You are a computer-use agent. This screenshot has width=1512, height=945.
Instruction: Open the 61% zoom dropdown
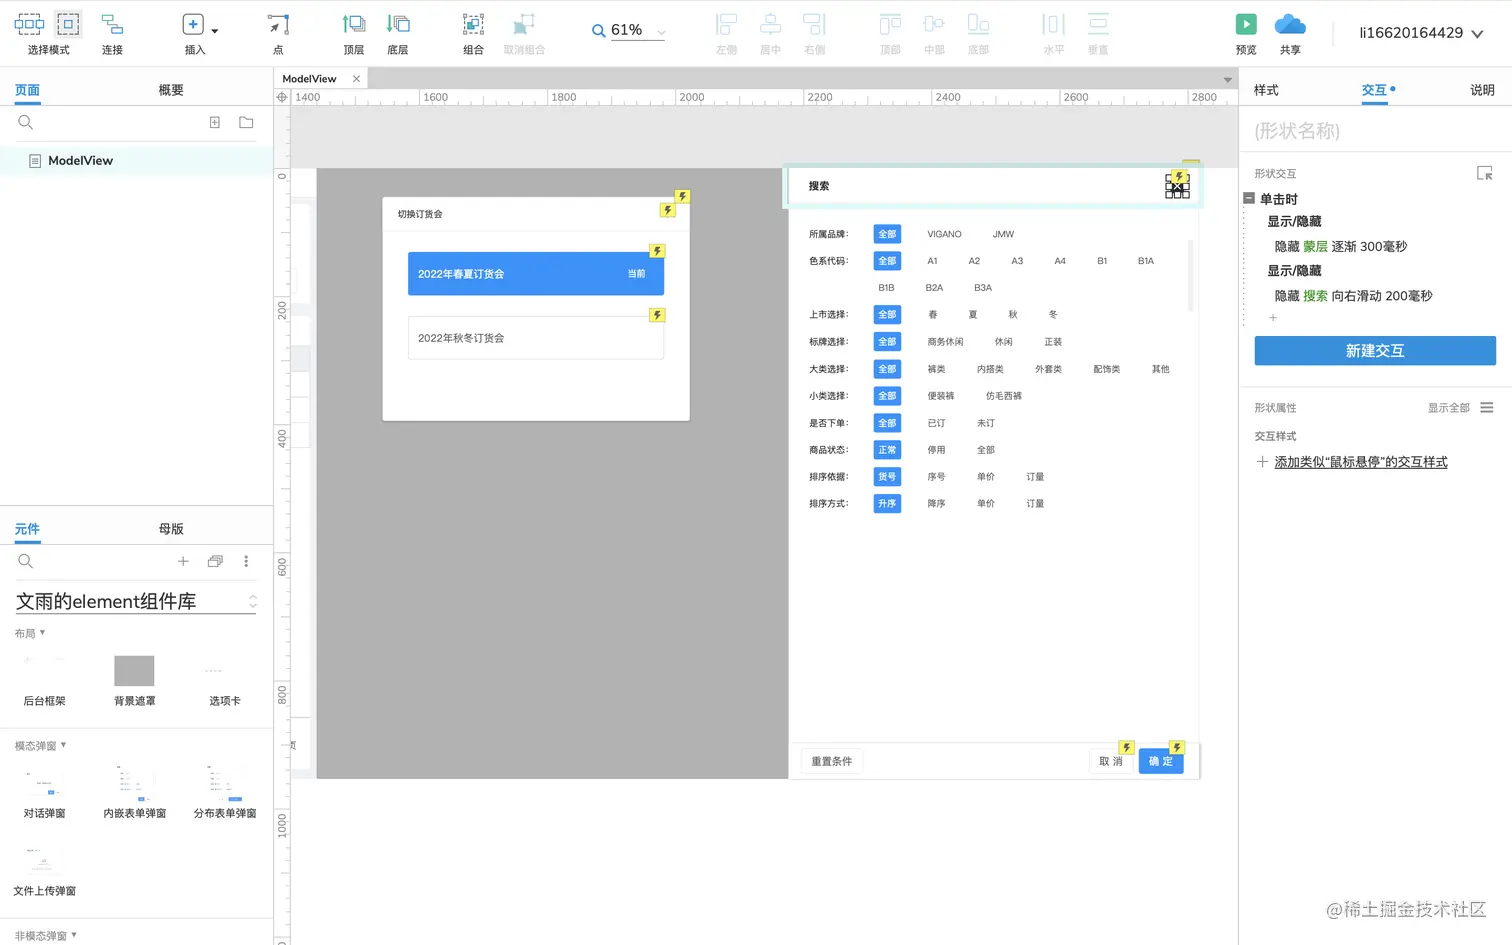click(x=661, y=32)
